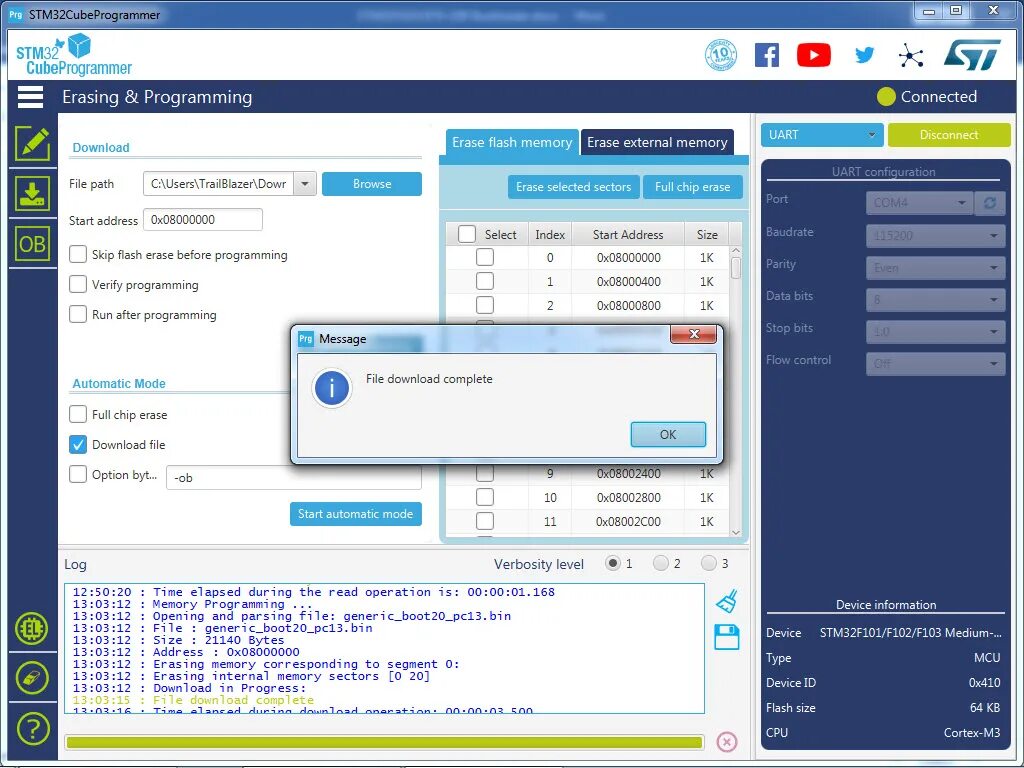Select Erasing & Programming download icon
Viewport: 1024px width, 768px height.
(x=32, y=194)
